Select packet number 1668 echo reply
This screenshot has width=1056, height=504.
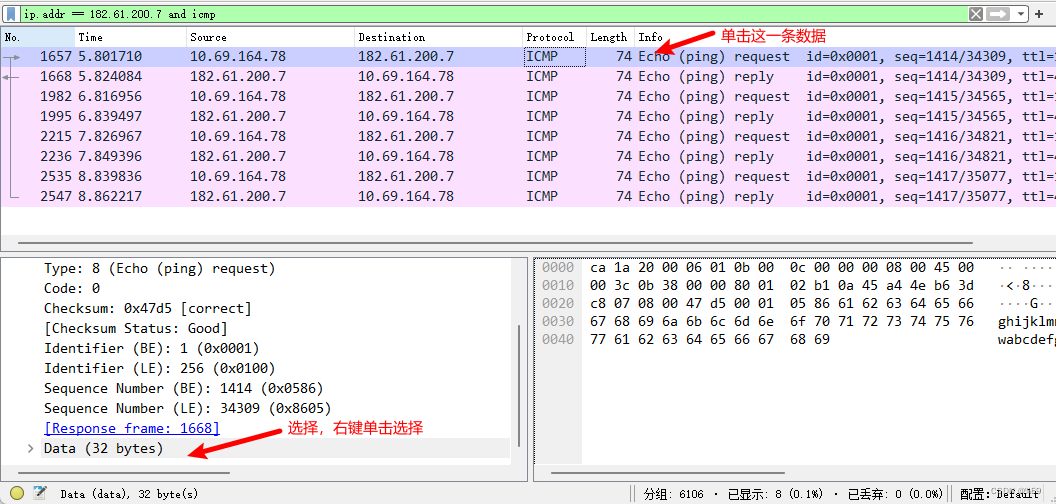528,77
